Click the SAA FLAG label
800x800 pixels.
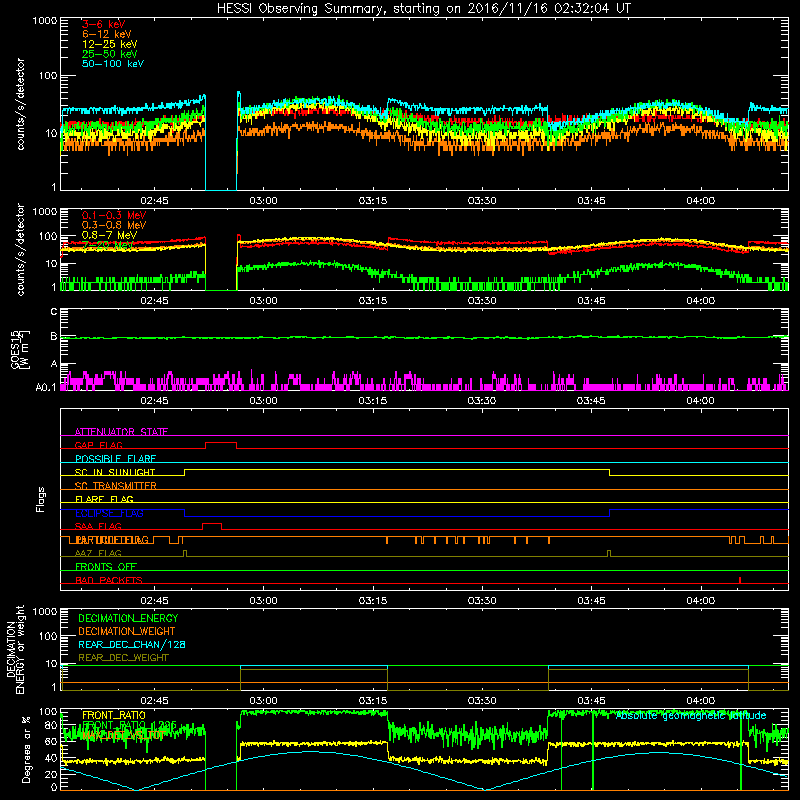(98, 526)
